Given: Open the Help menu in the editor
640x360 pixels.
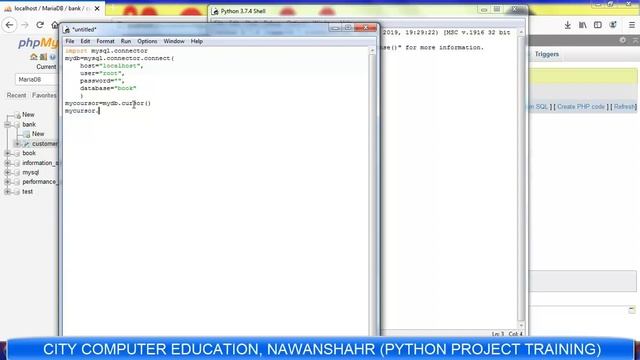Looking at the screenshot, I should (197, 41).
